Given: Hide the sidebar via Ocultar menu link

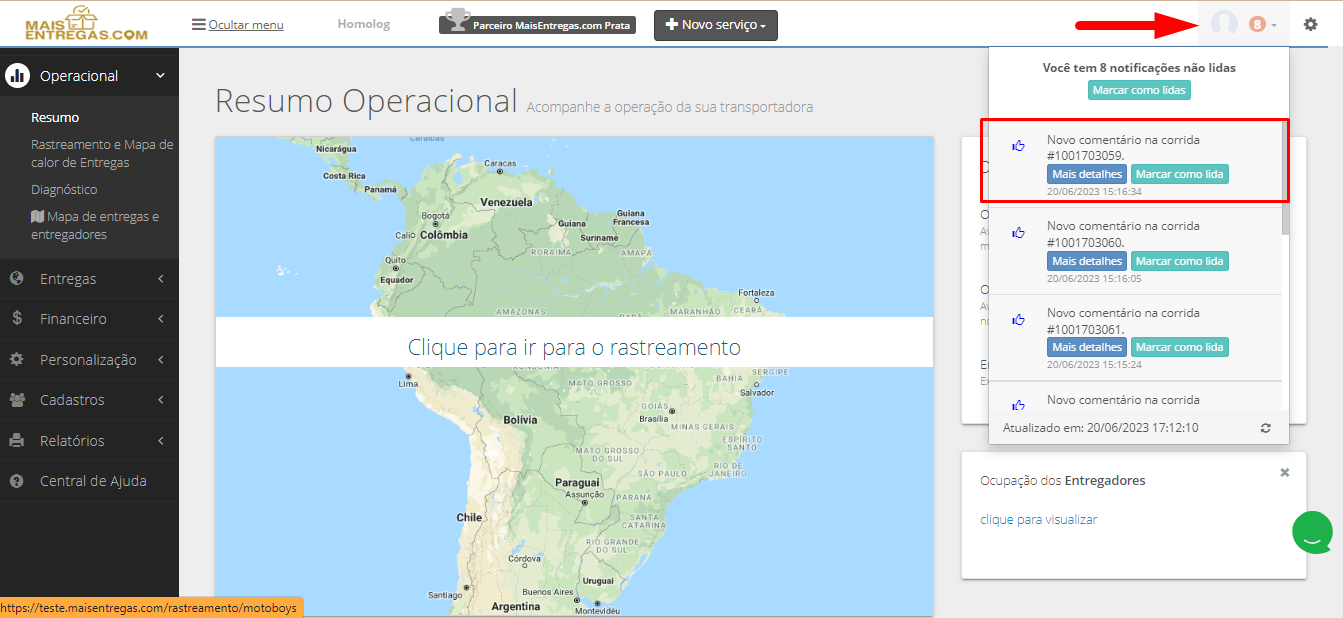Looking at the screenshot, I should pyautogui.click(x=246, y=25).
